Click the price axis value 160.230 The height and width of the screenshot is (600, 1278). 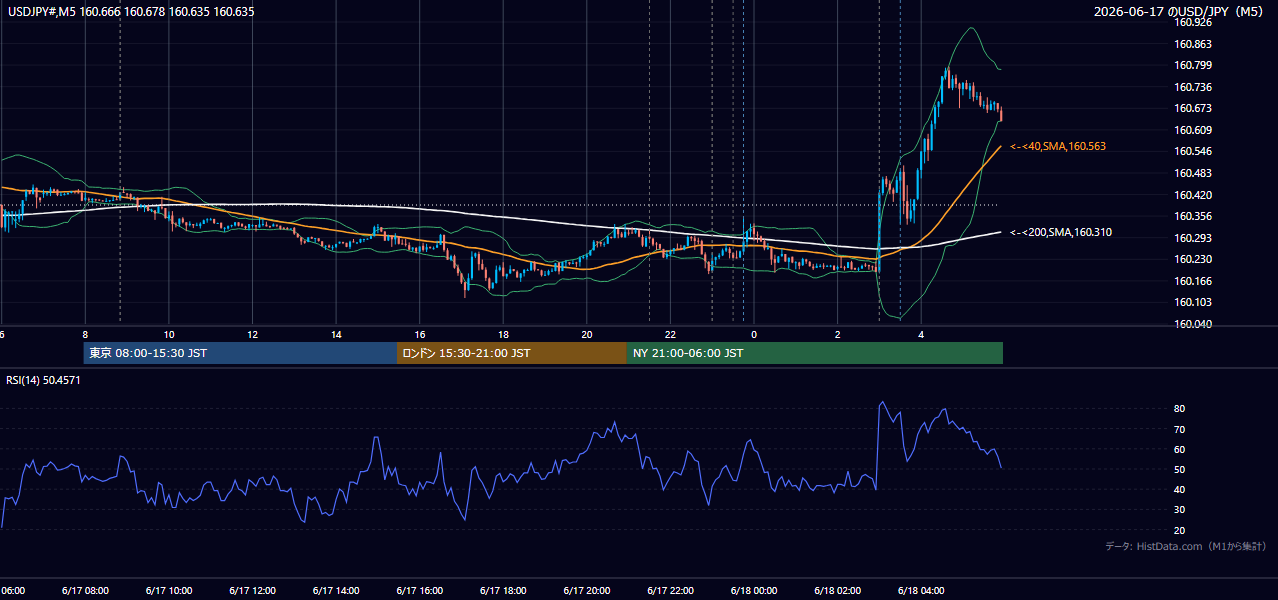pos(1193,259)
